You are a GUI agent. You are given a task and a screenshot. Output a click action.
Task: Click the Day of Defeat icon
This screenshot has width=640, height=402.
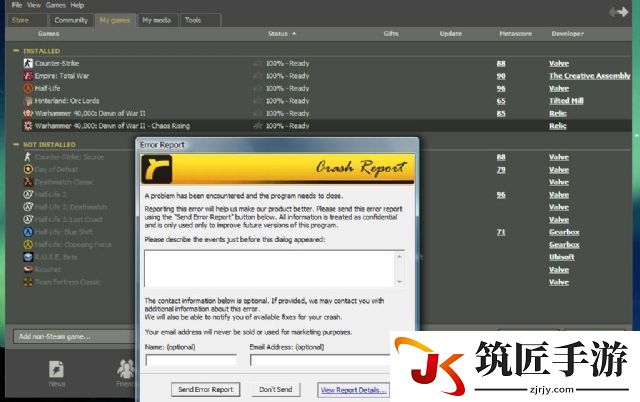click(x=28, y=169)
